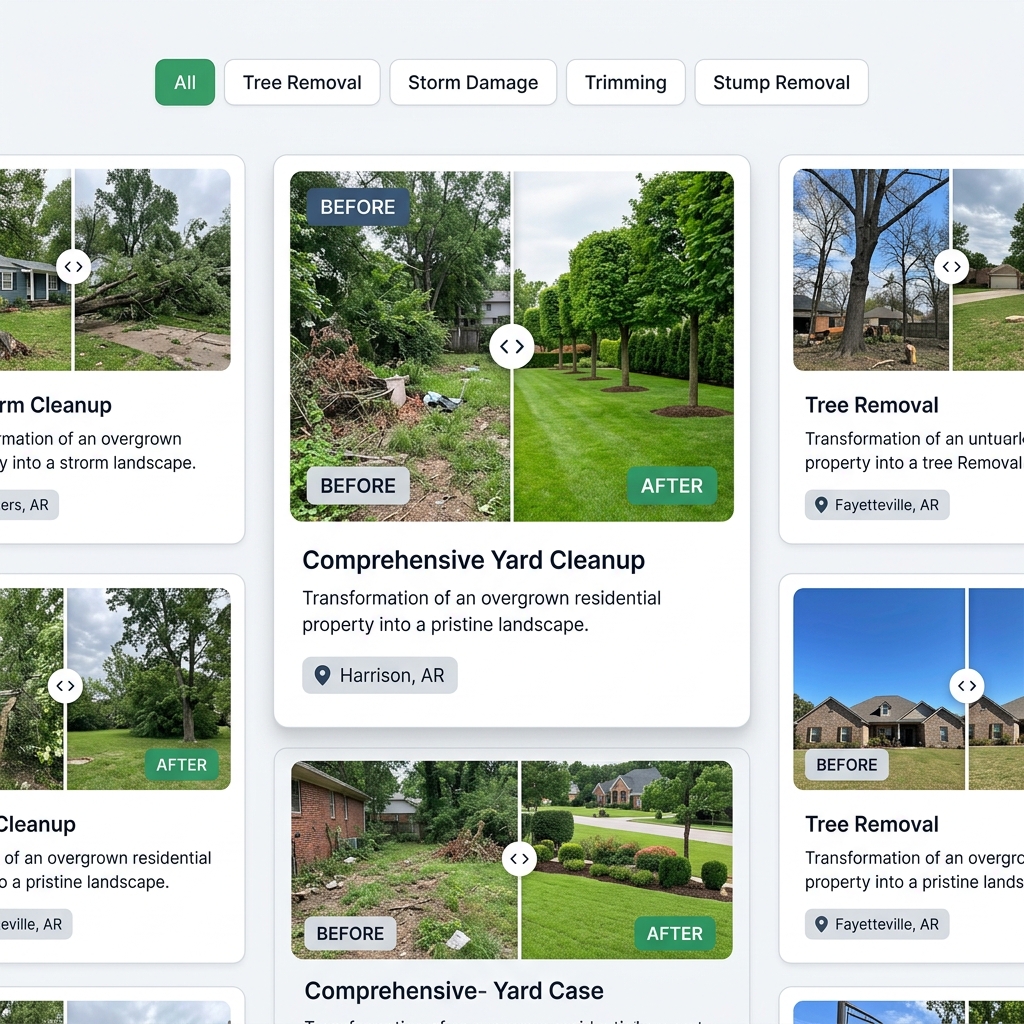The height and width of the screenshot is (1024, 1024).
Task: Open the Comprehensive- Yard Case title
Action: [x=454, y=991]
